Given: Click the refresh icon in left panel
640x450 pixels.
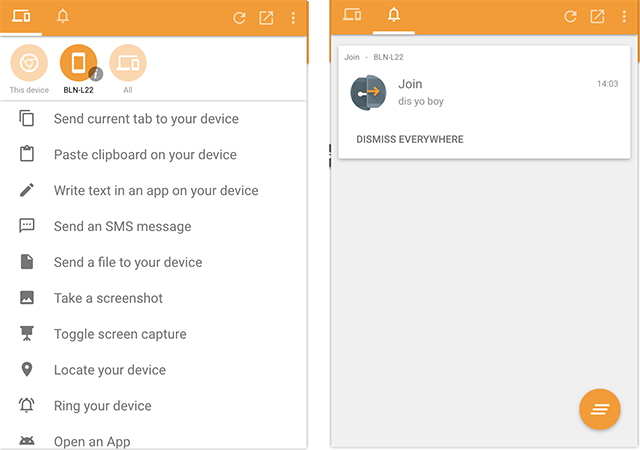Looking at the screenshot, I should click(239, 18).
